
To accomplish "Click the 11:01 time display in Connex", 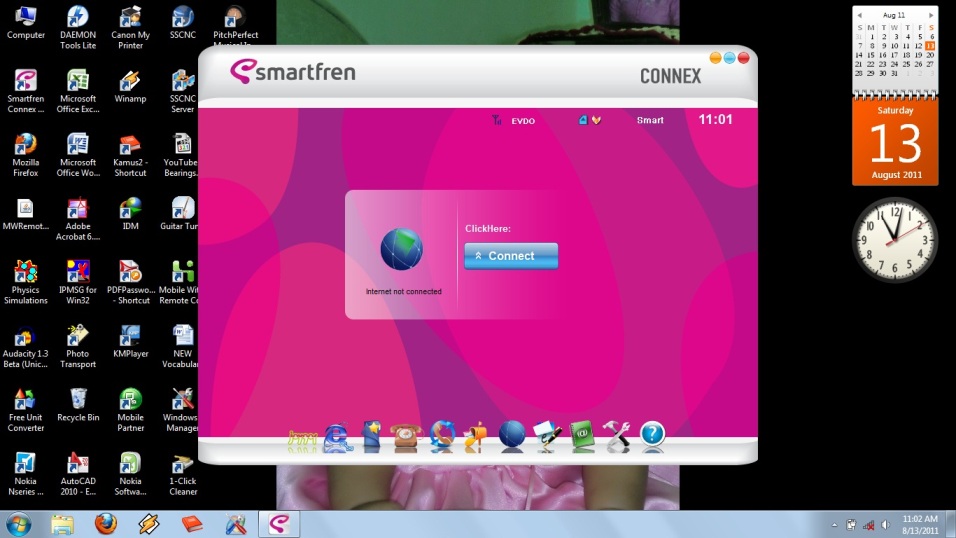I will click(715, 120).
